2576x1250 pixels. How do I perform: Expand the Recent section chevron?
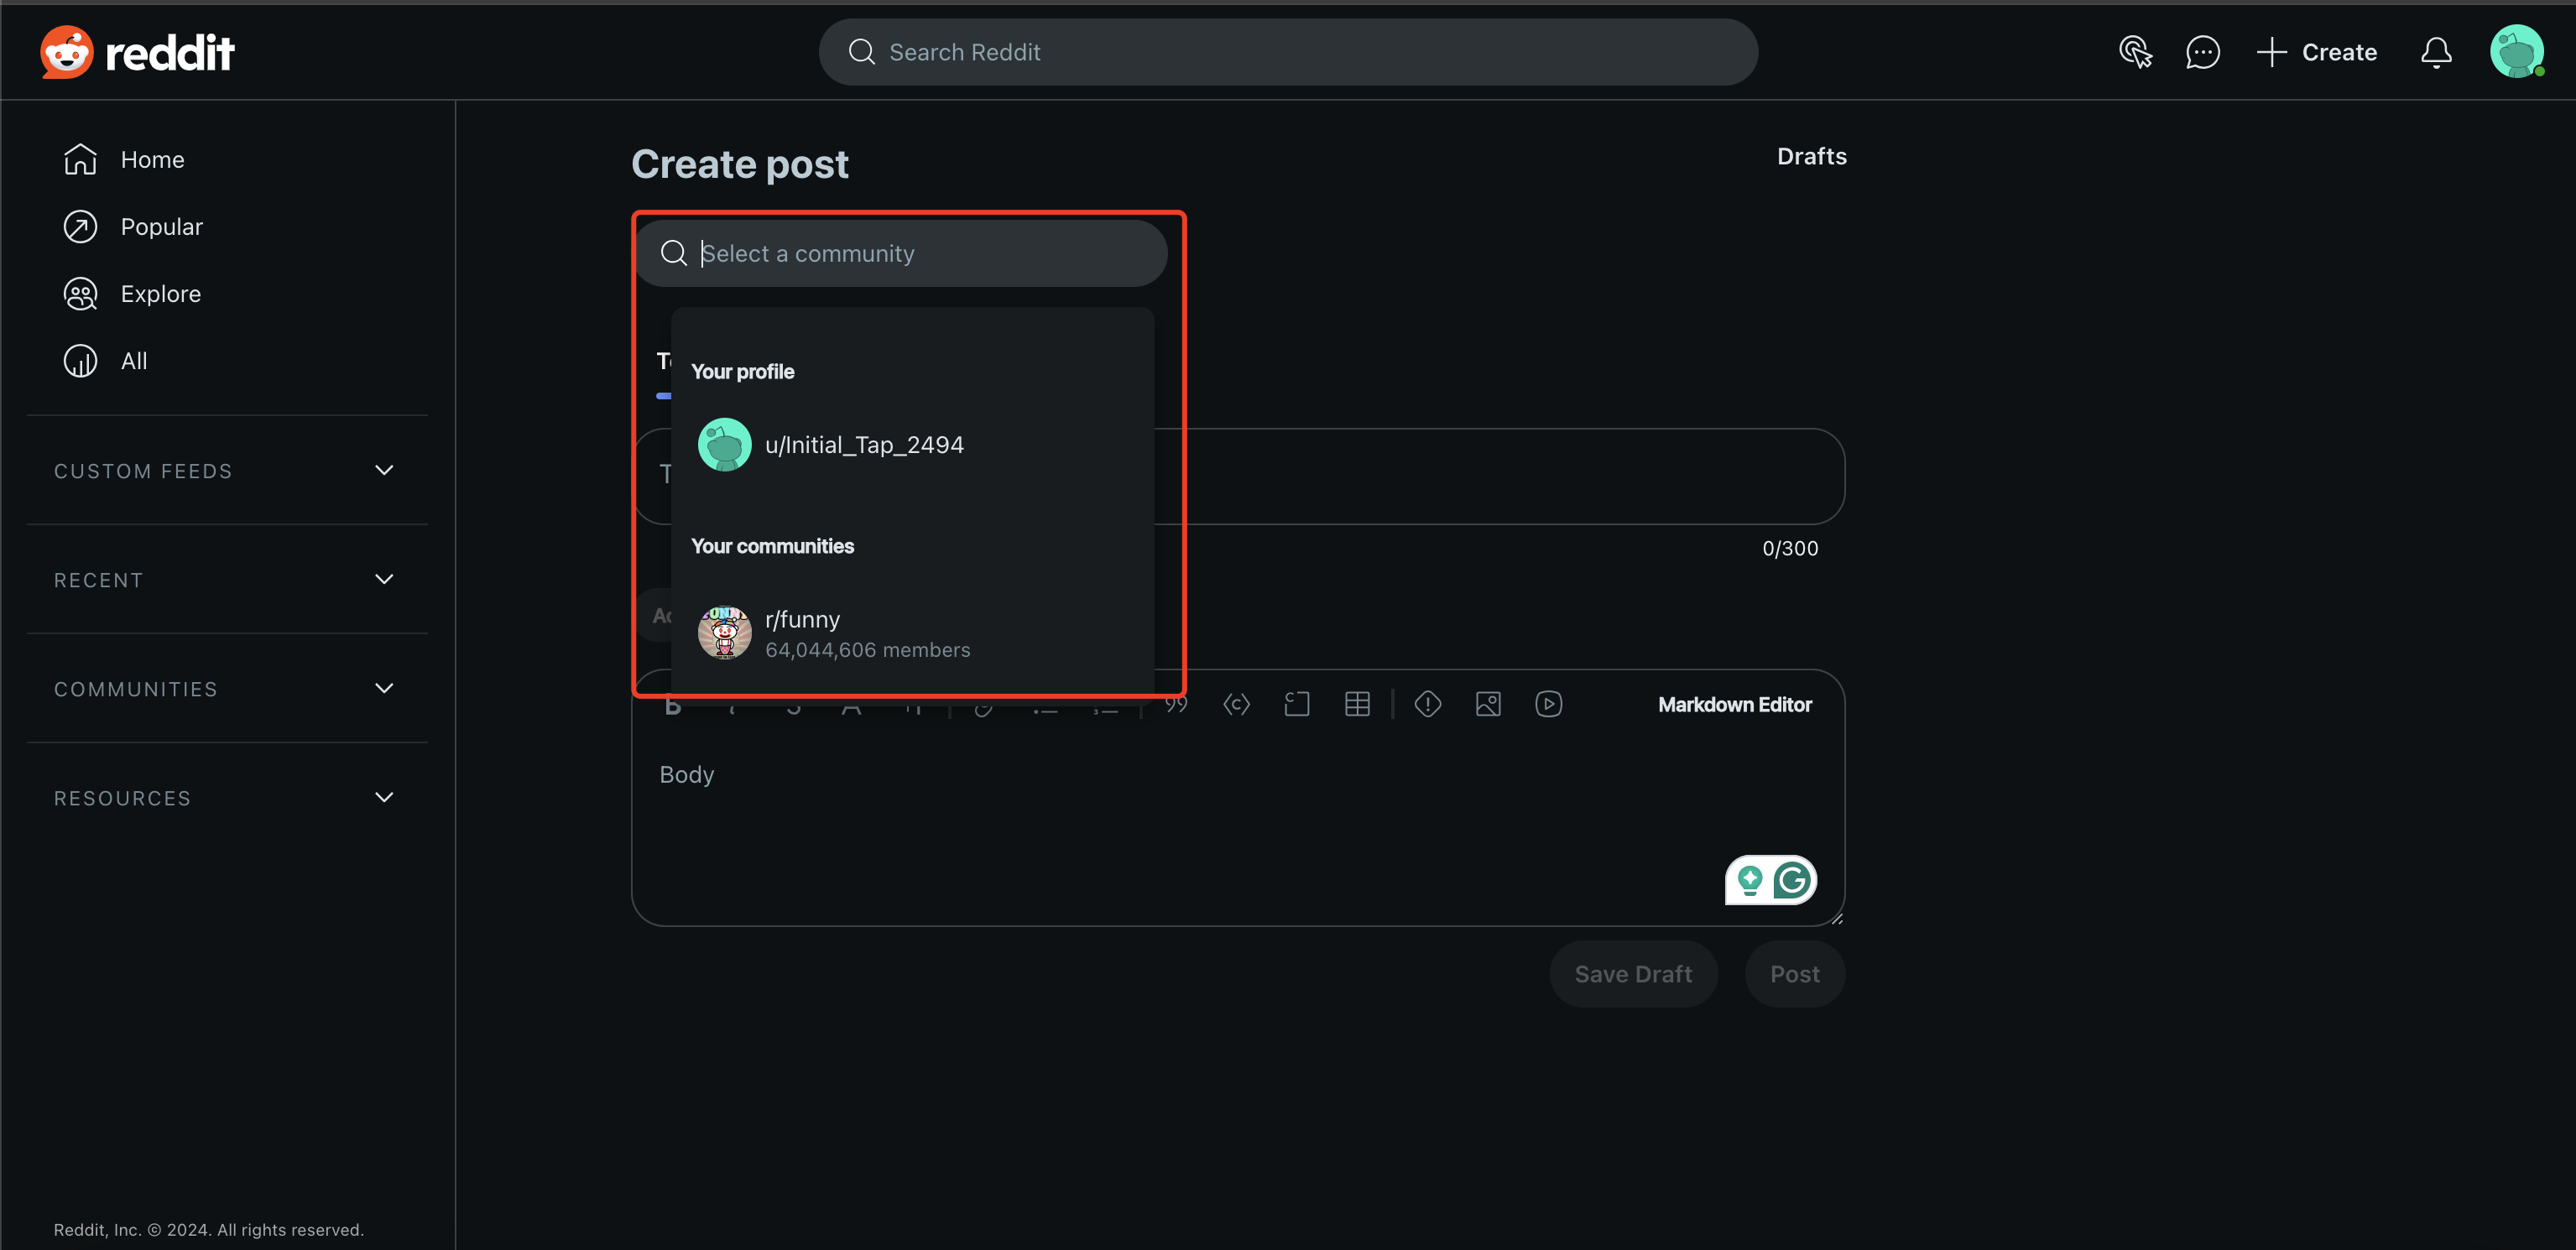click(384, 579)
